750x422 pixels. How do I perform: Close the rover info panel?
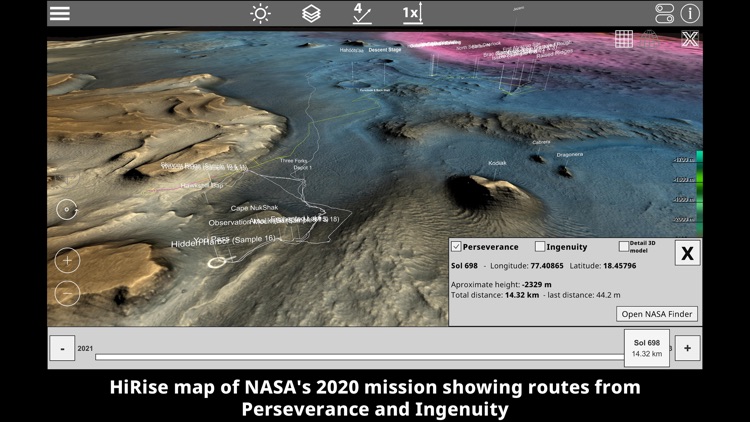[687, 253]
